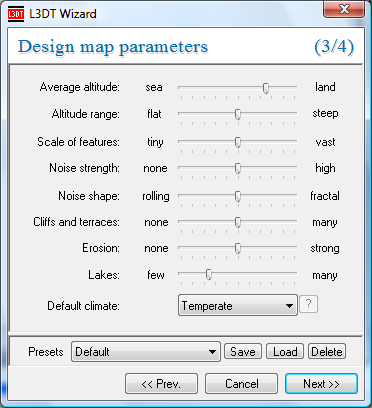The width and height of the screenshot is (372, 408).
Task: Click the 'Altitude range:' label
Action: point(86,114)
